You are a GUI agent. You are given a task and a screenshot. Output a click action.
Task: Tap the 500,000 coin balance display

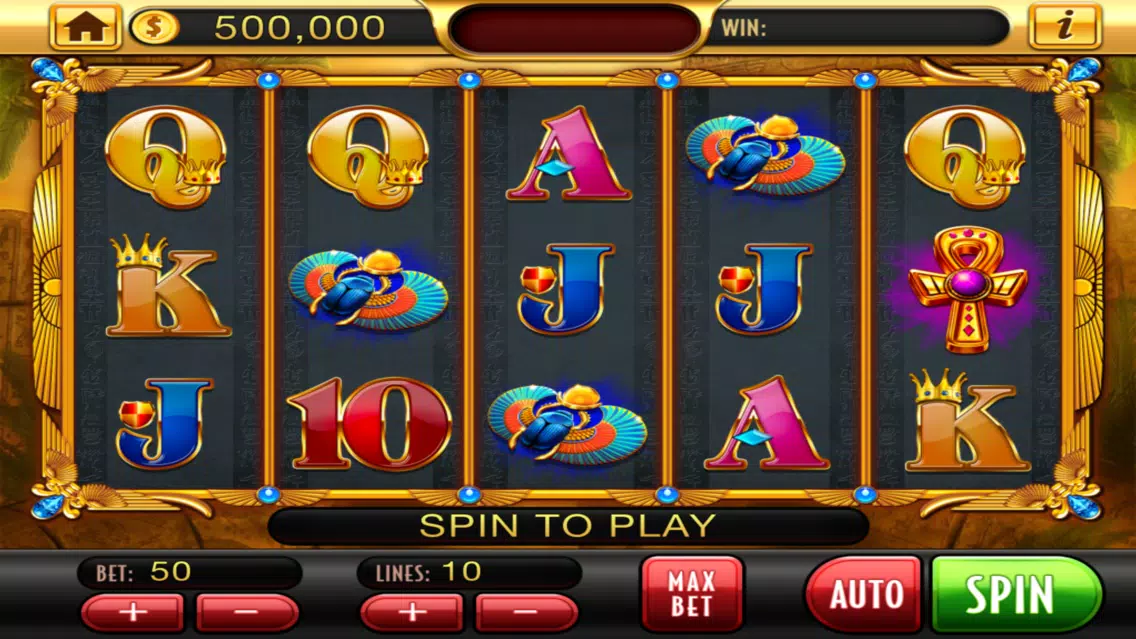pyautogui.click(x=298, y=28)
